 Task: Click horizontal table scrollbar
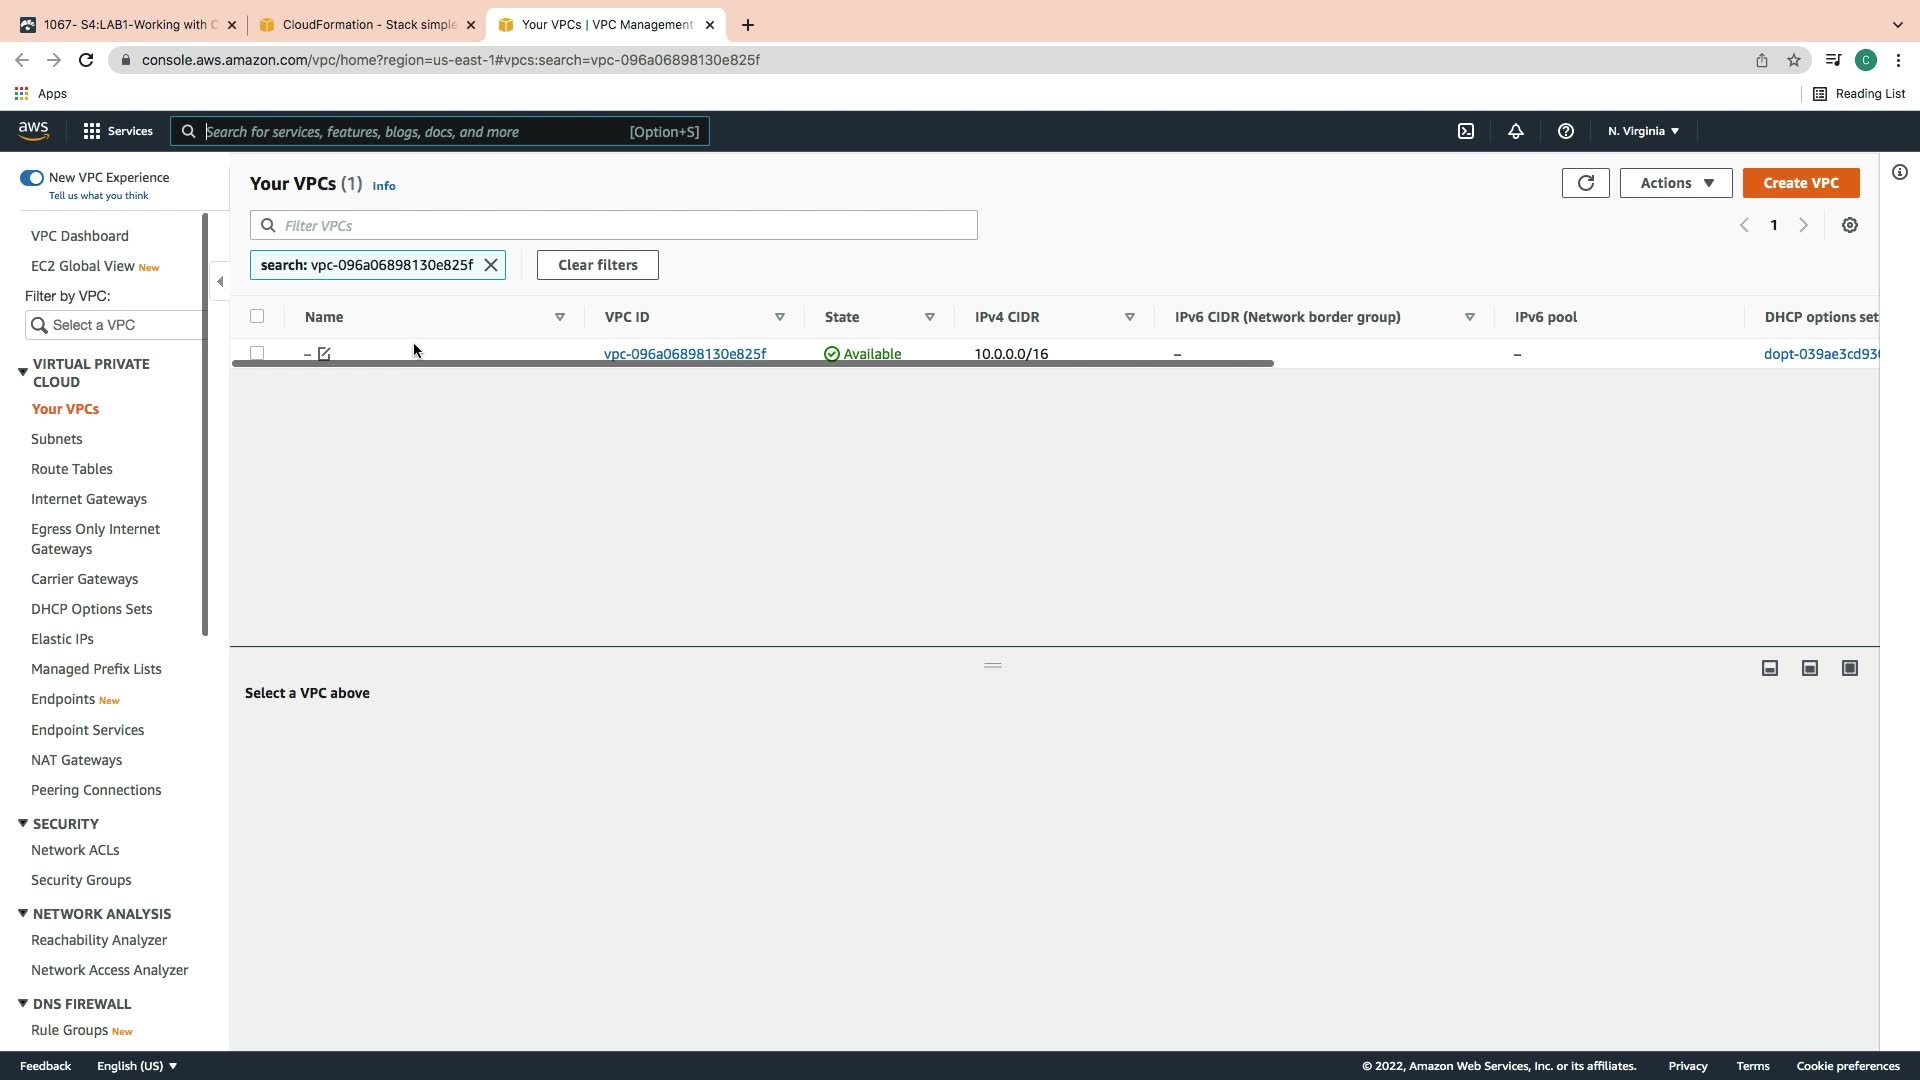pos(752,363)
